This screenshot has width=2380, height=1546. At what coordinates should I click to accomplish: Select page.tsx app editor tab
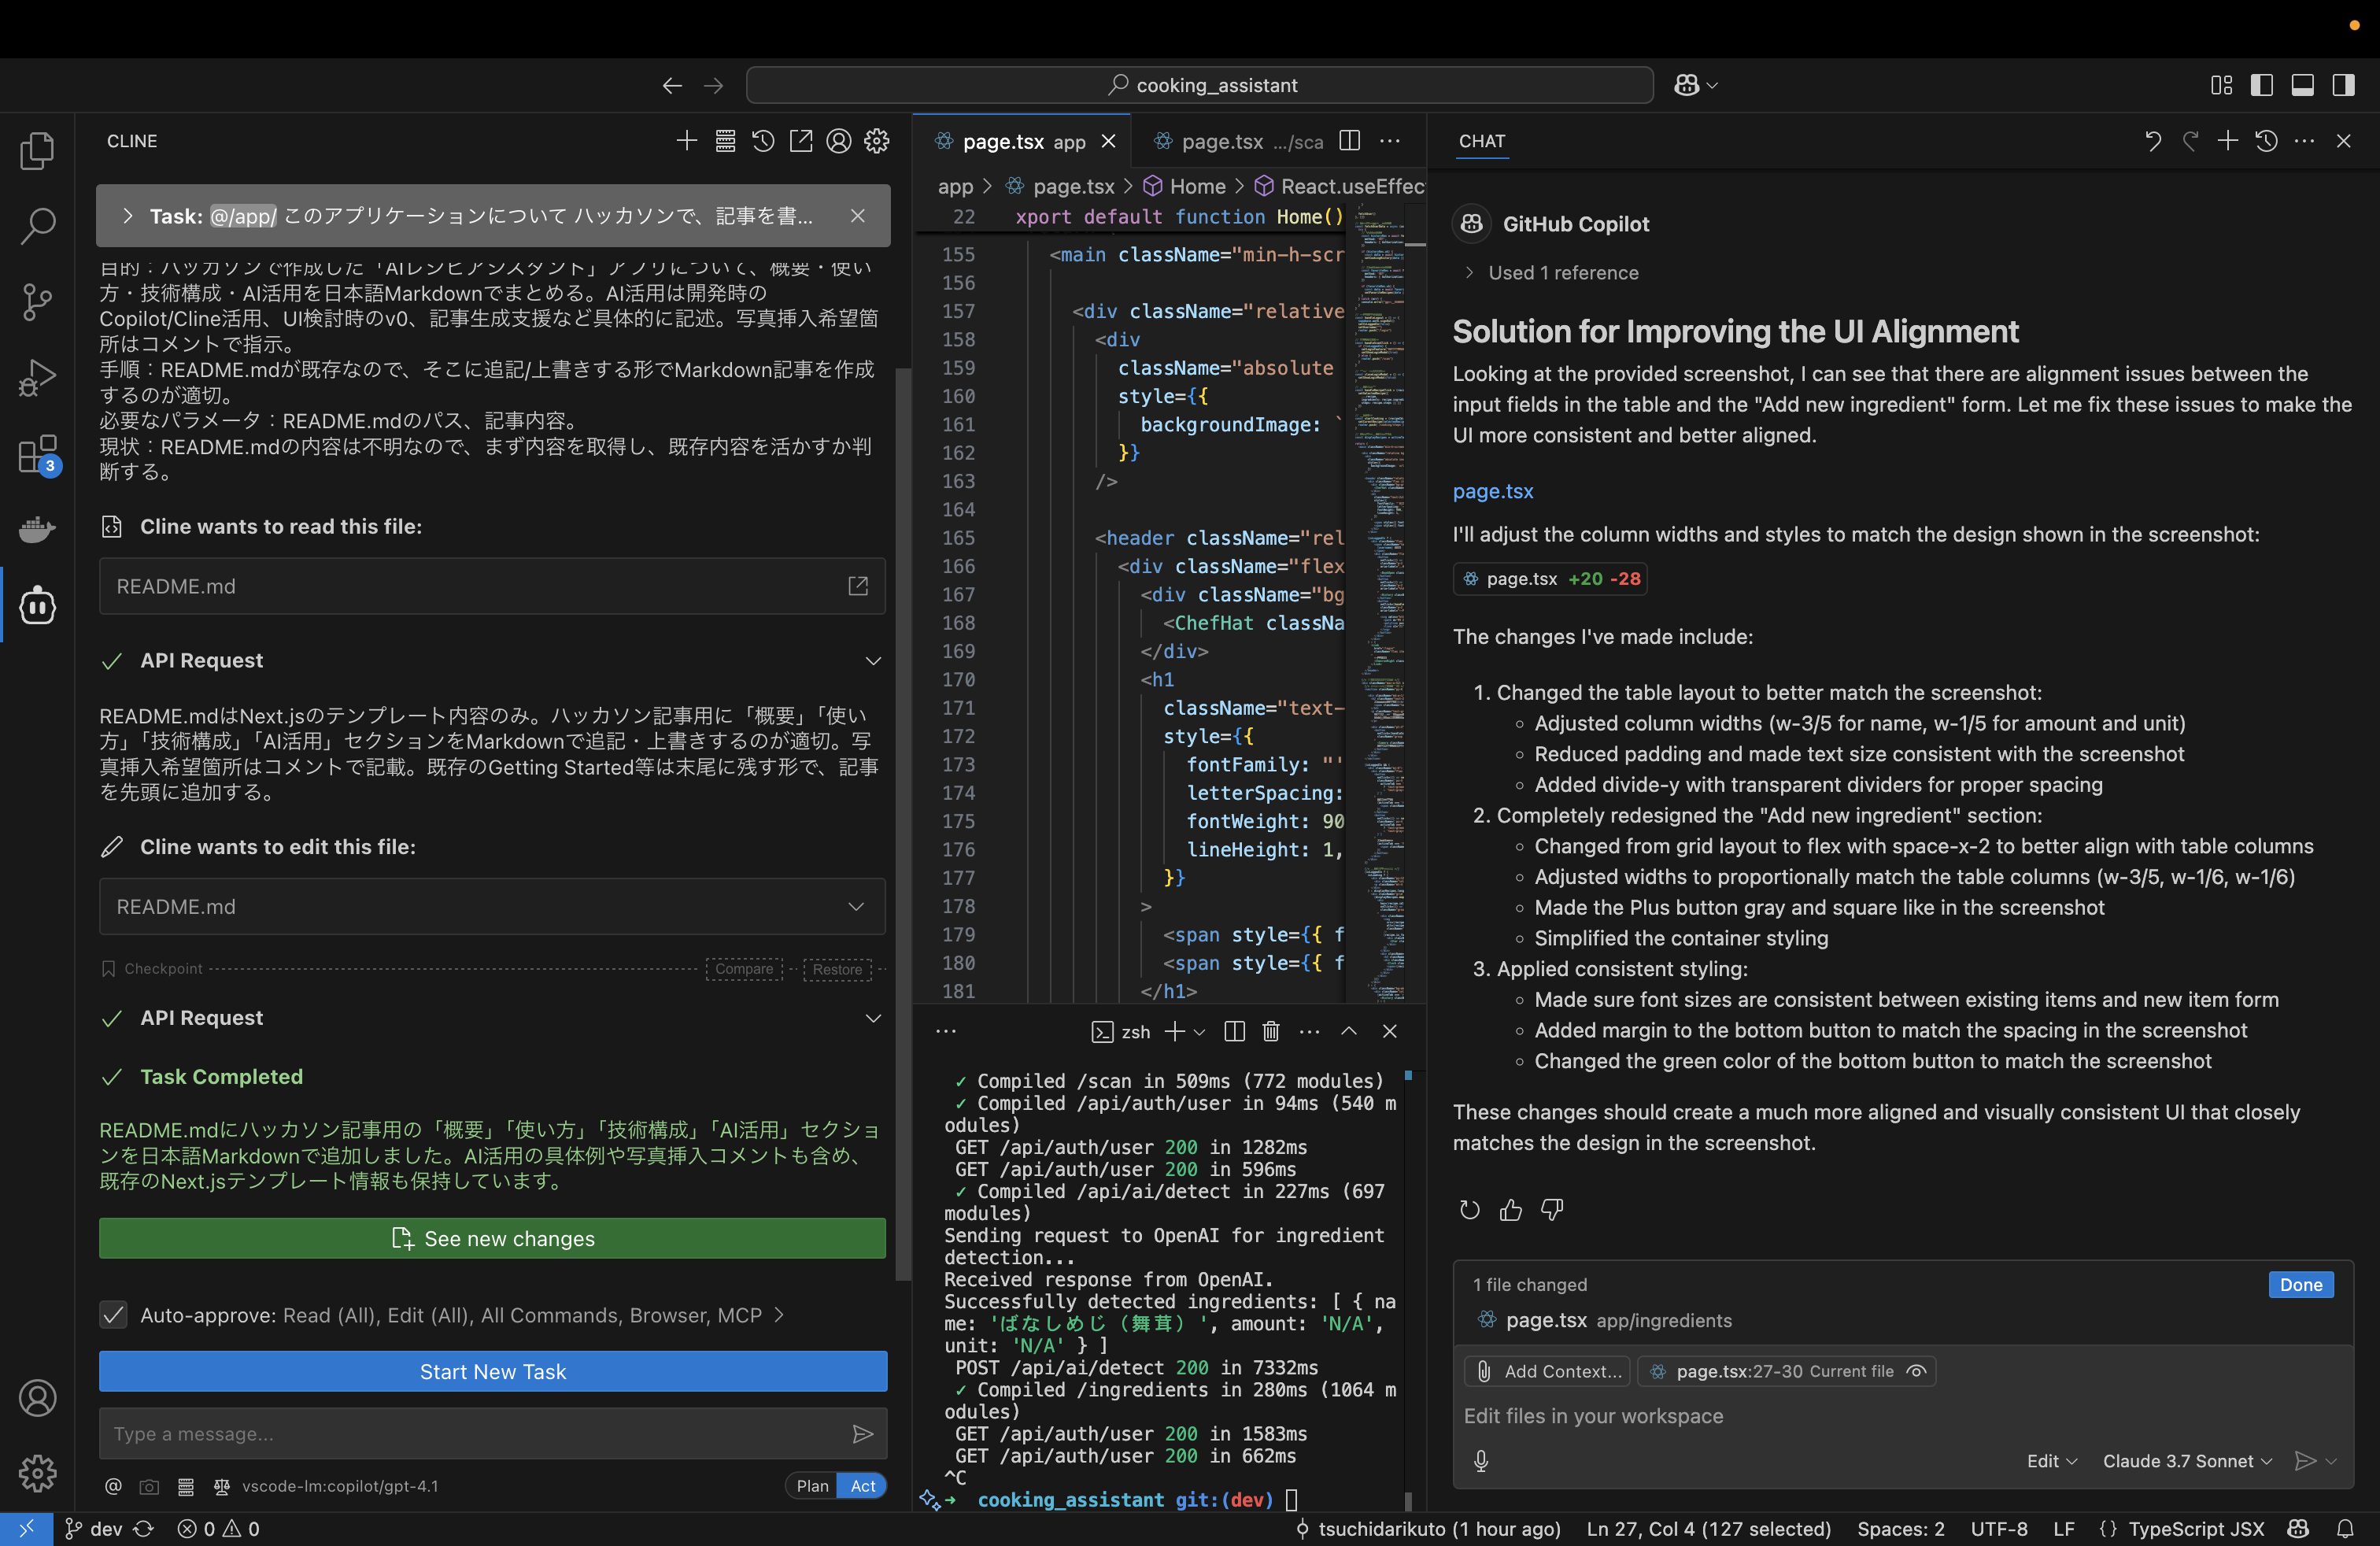[1022, 141]
